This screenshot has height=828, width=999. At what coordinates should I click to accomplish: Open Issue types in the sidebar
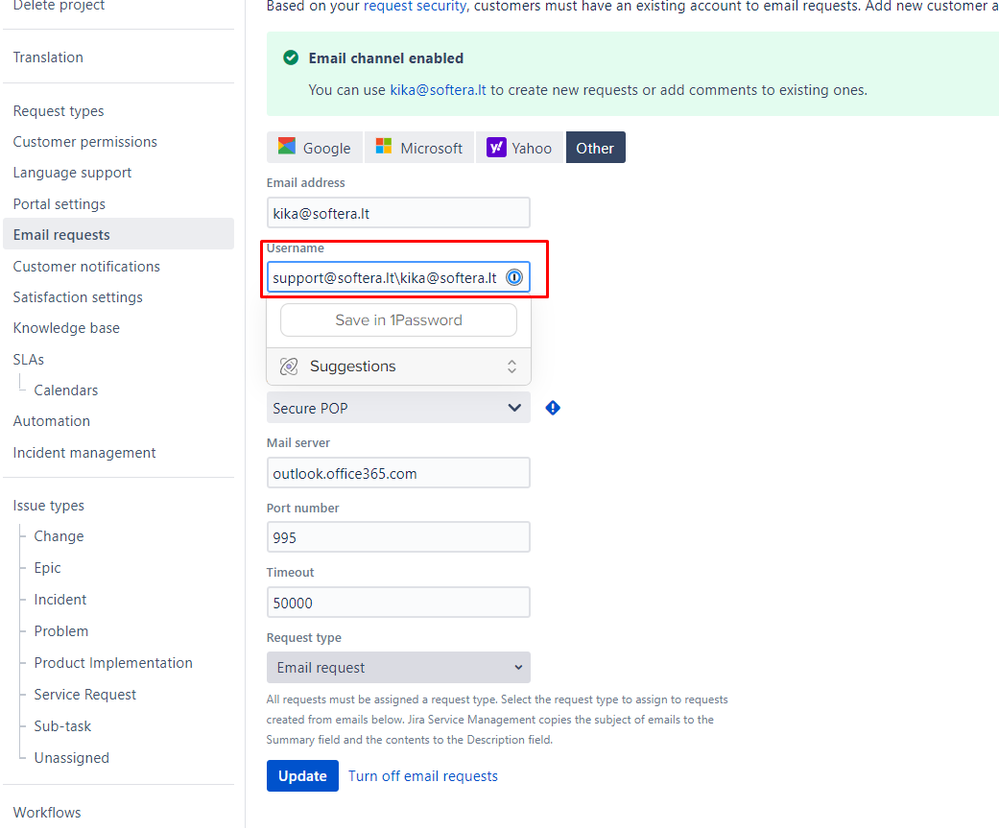pos(48,506)
